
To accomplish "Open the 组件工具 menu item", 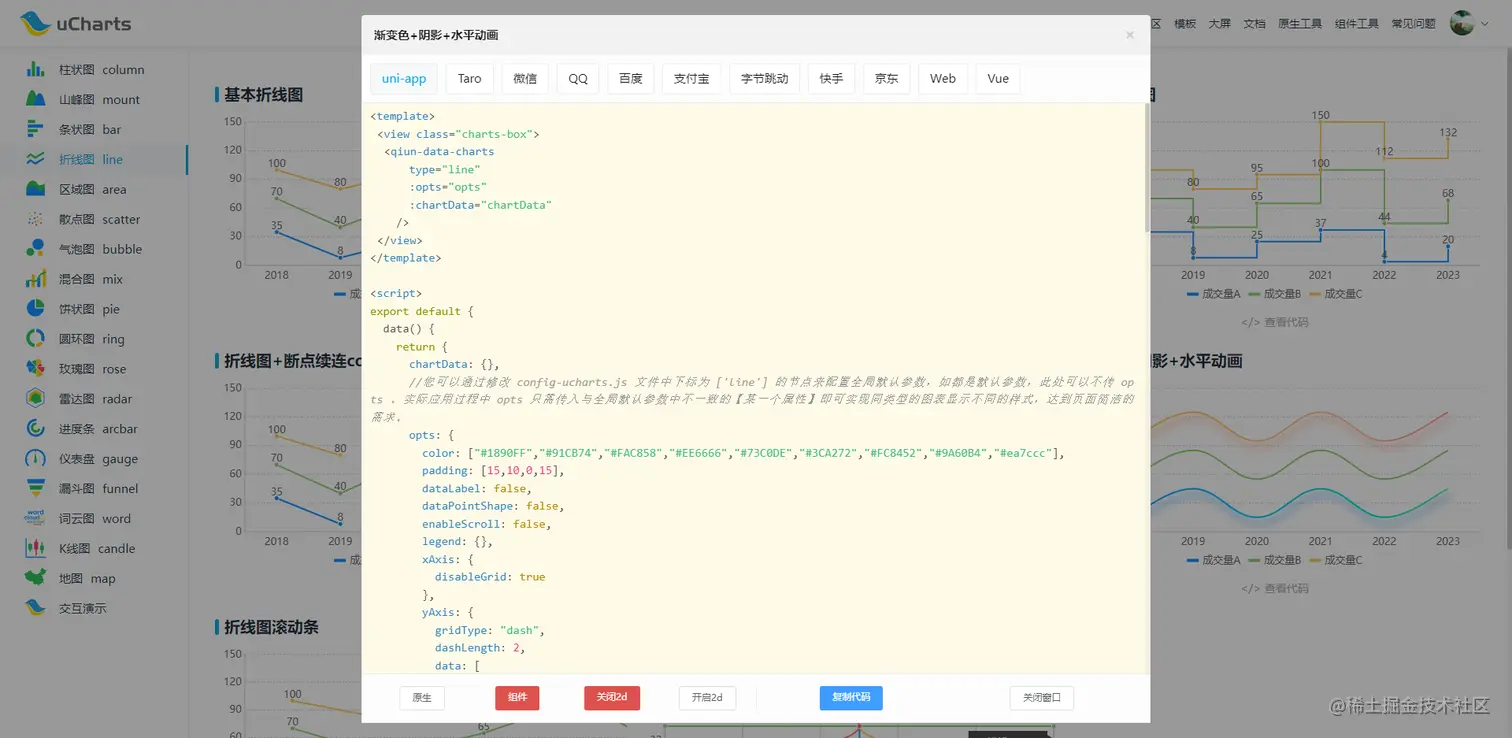I will coord(1357,24).
